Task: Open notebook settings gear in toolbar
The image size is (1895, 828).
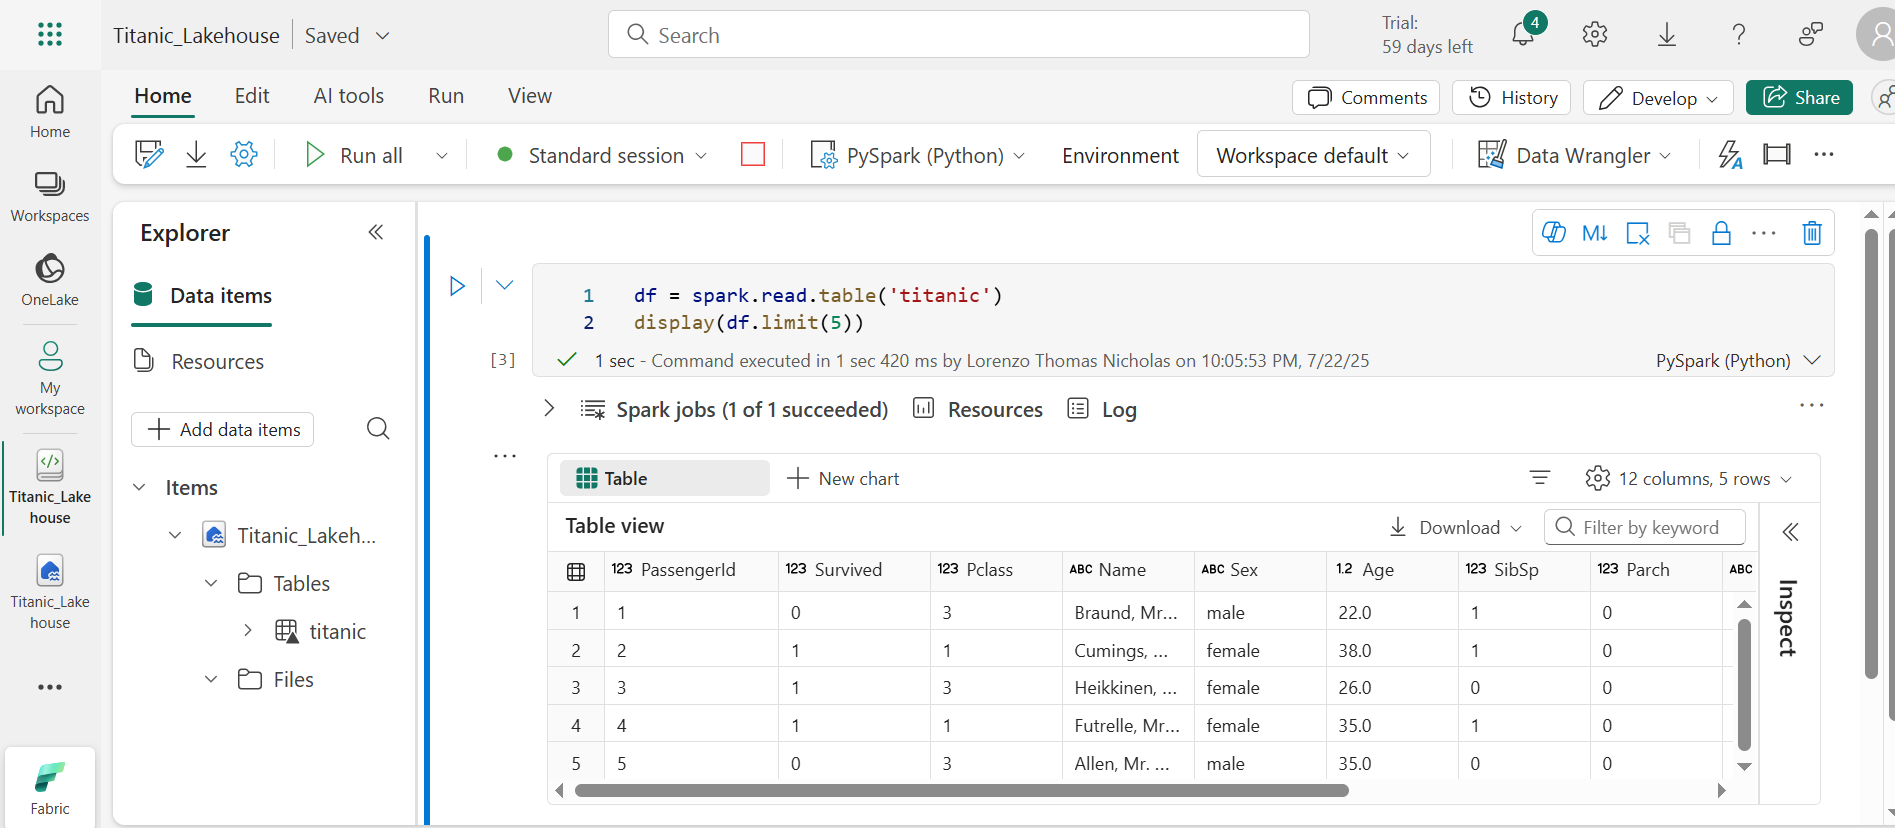Action: pyautogui.click(x=244, y=154)
